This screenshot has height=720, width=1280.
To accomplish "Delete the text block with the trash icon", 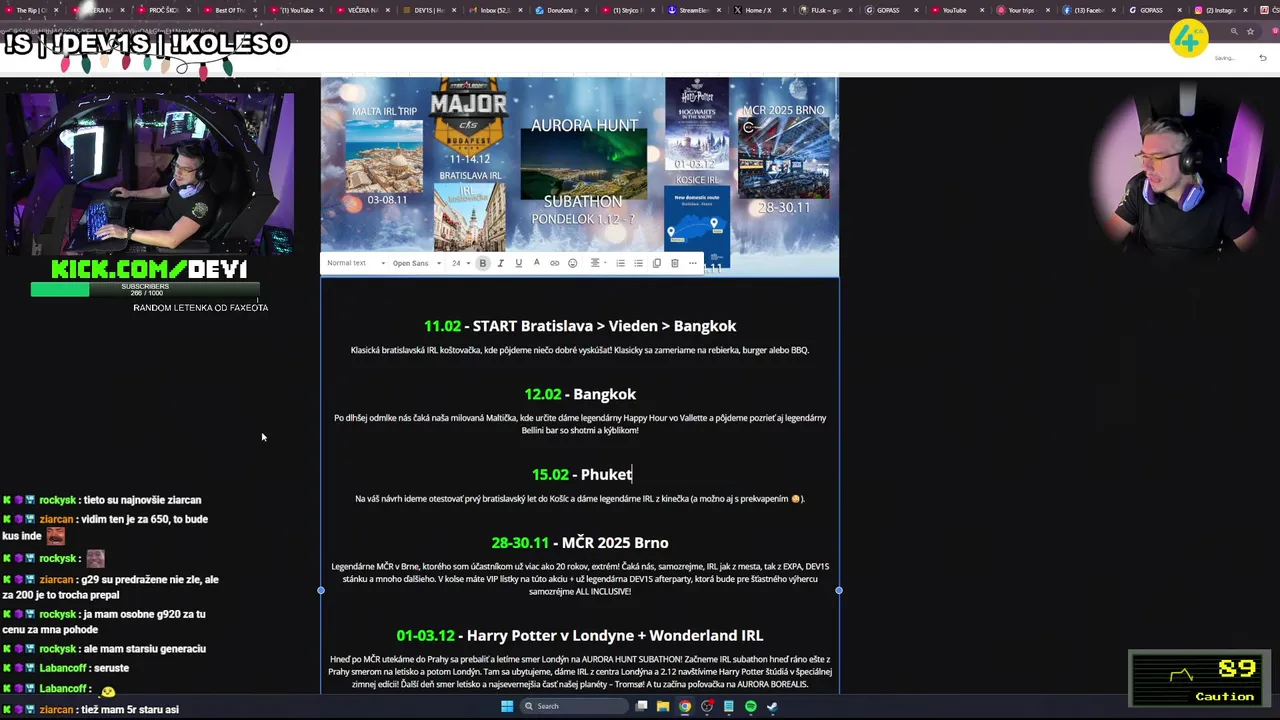I will tap(674, 263).
